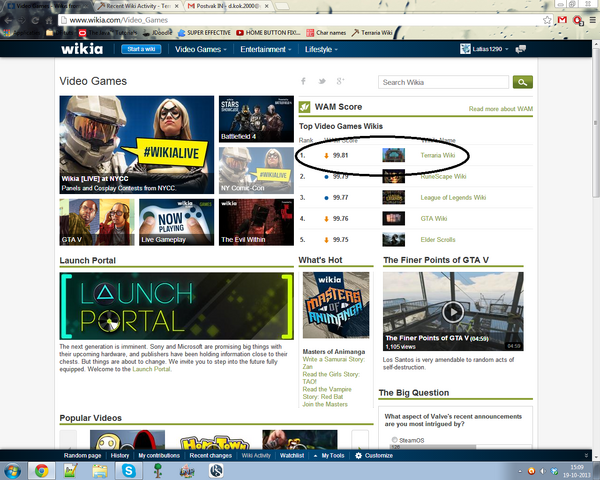Click History in bottom toolbar

pos(120,456)
